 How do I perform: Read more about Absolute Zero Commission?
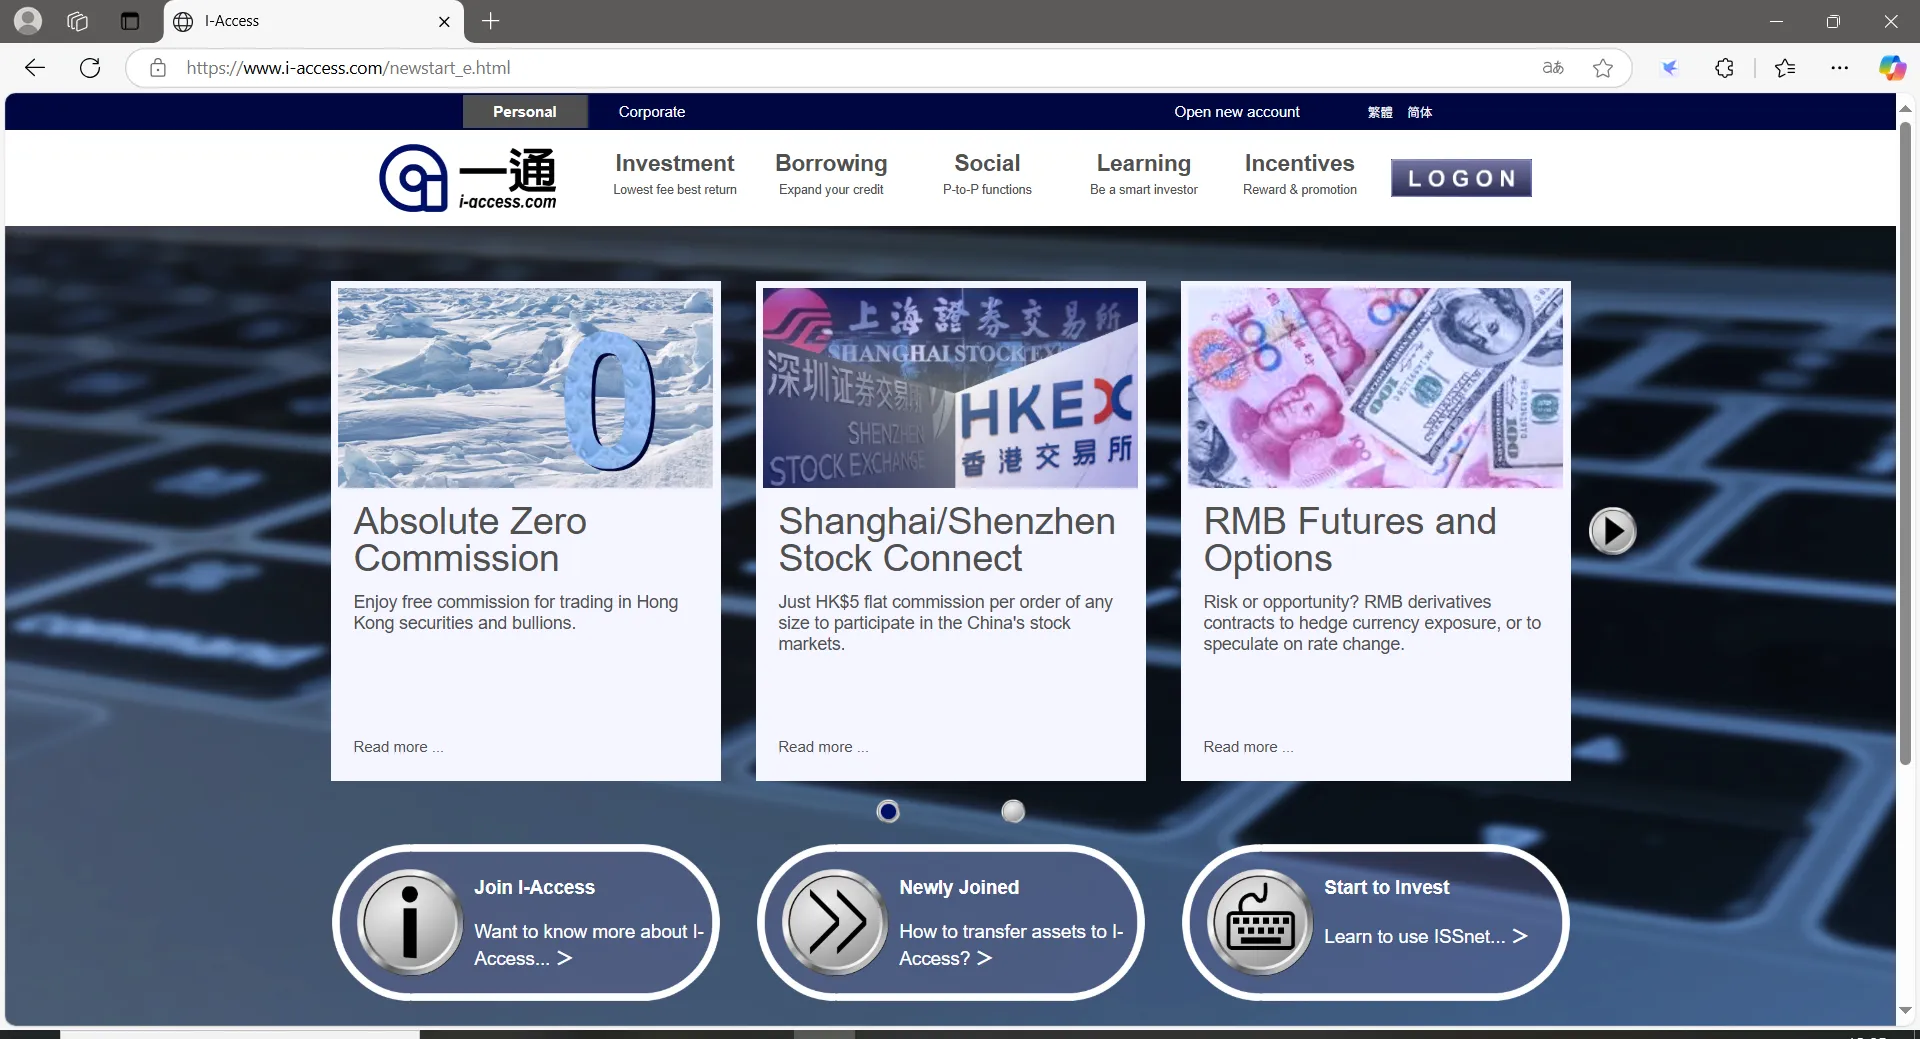click(398, 747)
